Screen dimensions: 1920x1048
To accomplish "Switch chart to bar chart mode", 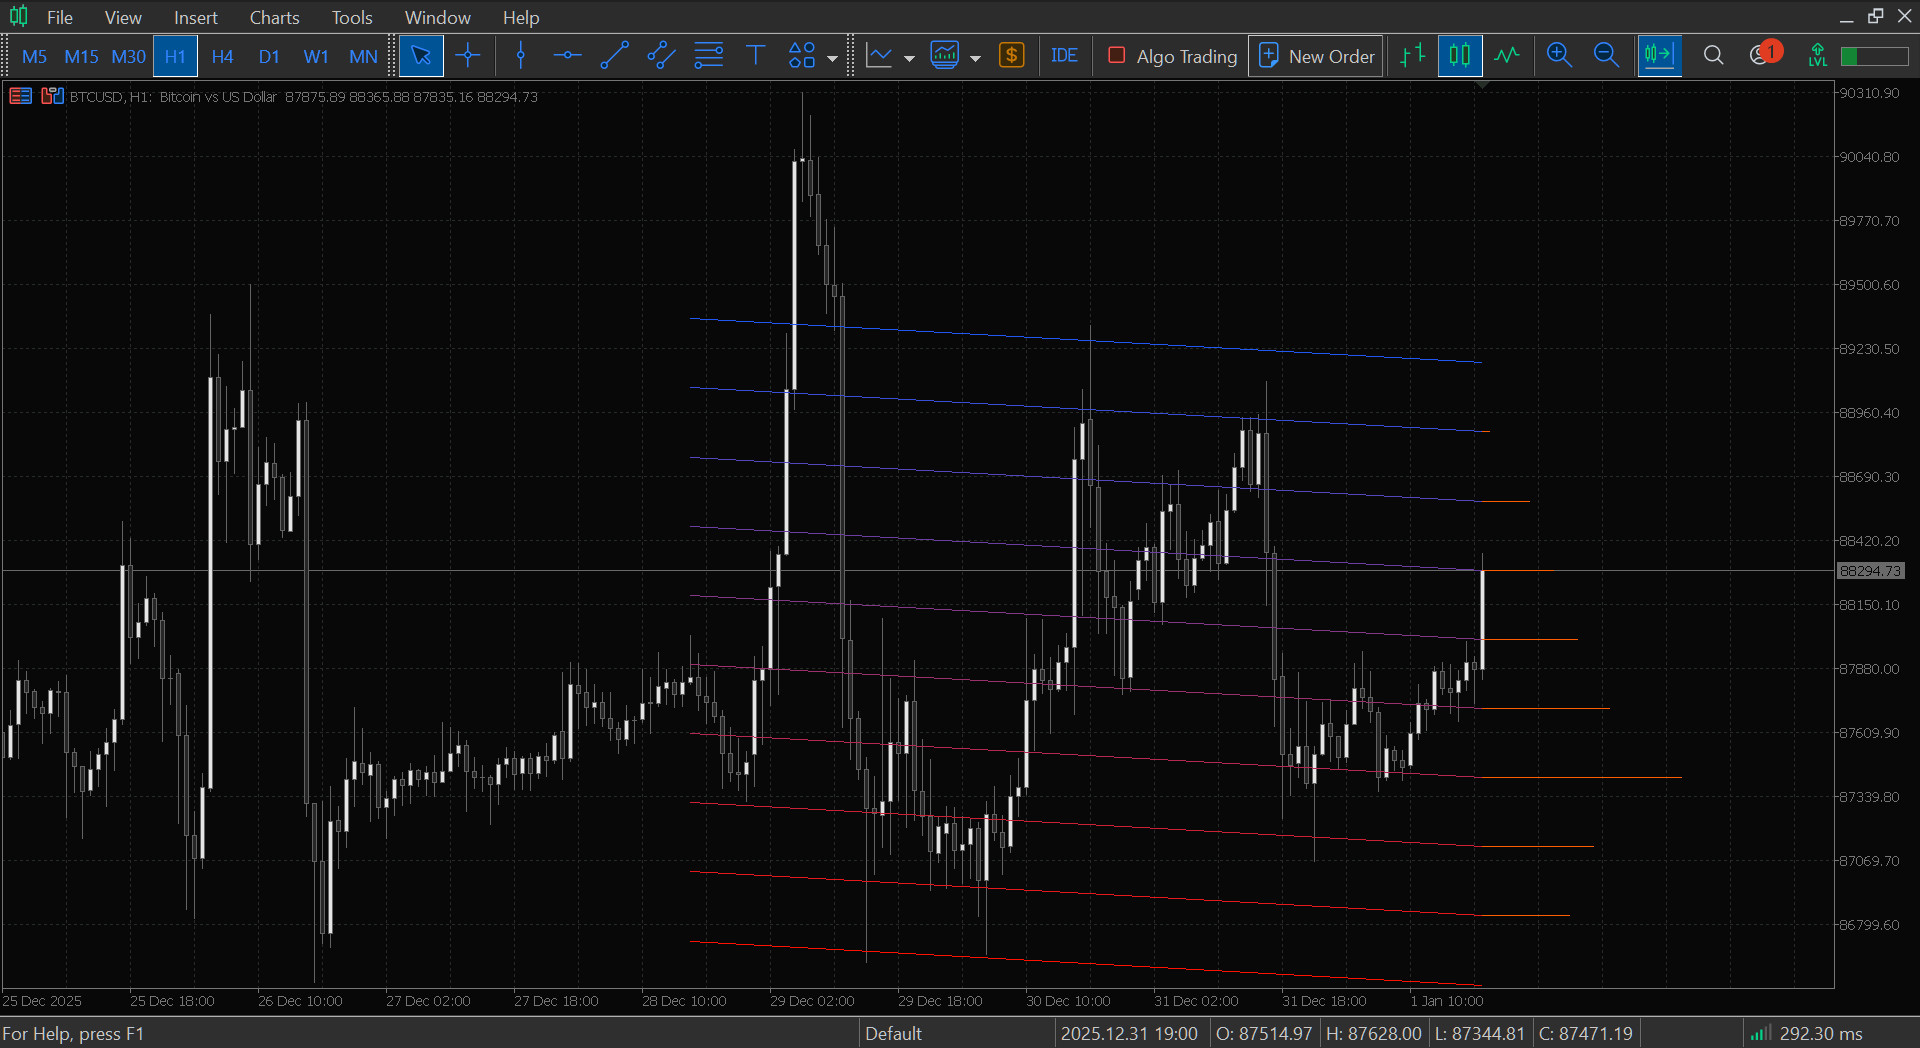I will pyautogui.click(x=1412, y=56).
